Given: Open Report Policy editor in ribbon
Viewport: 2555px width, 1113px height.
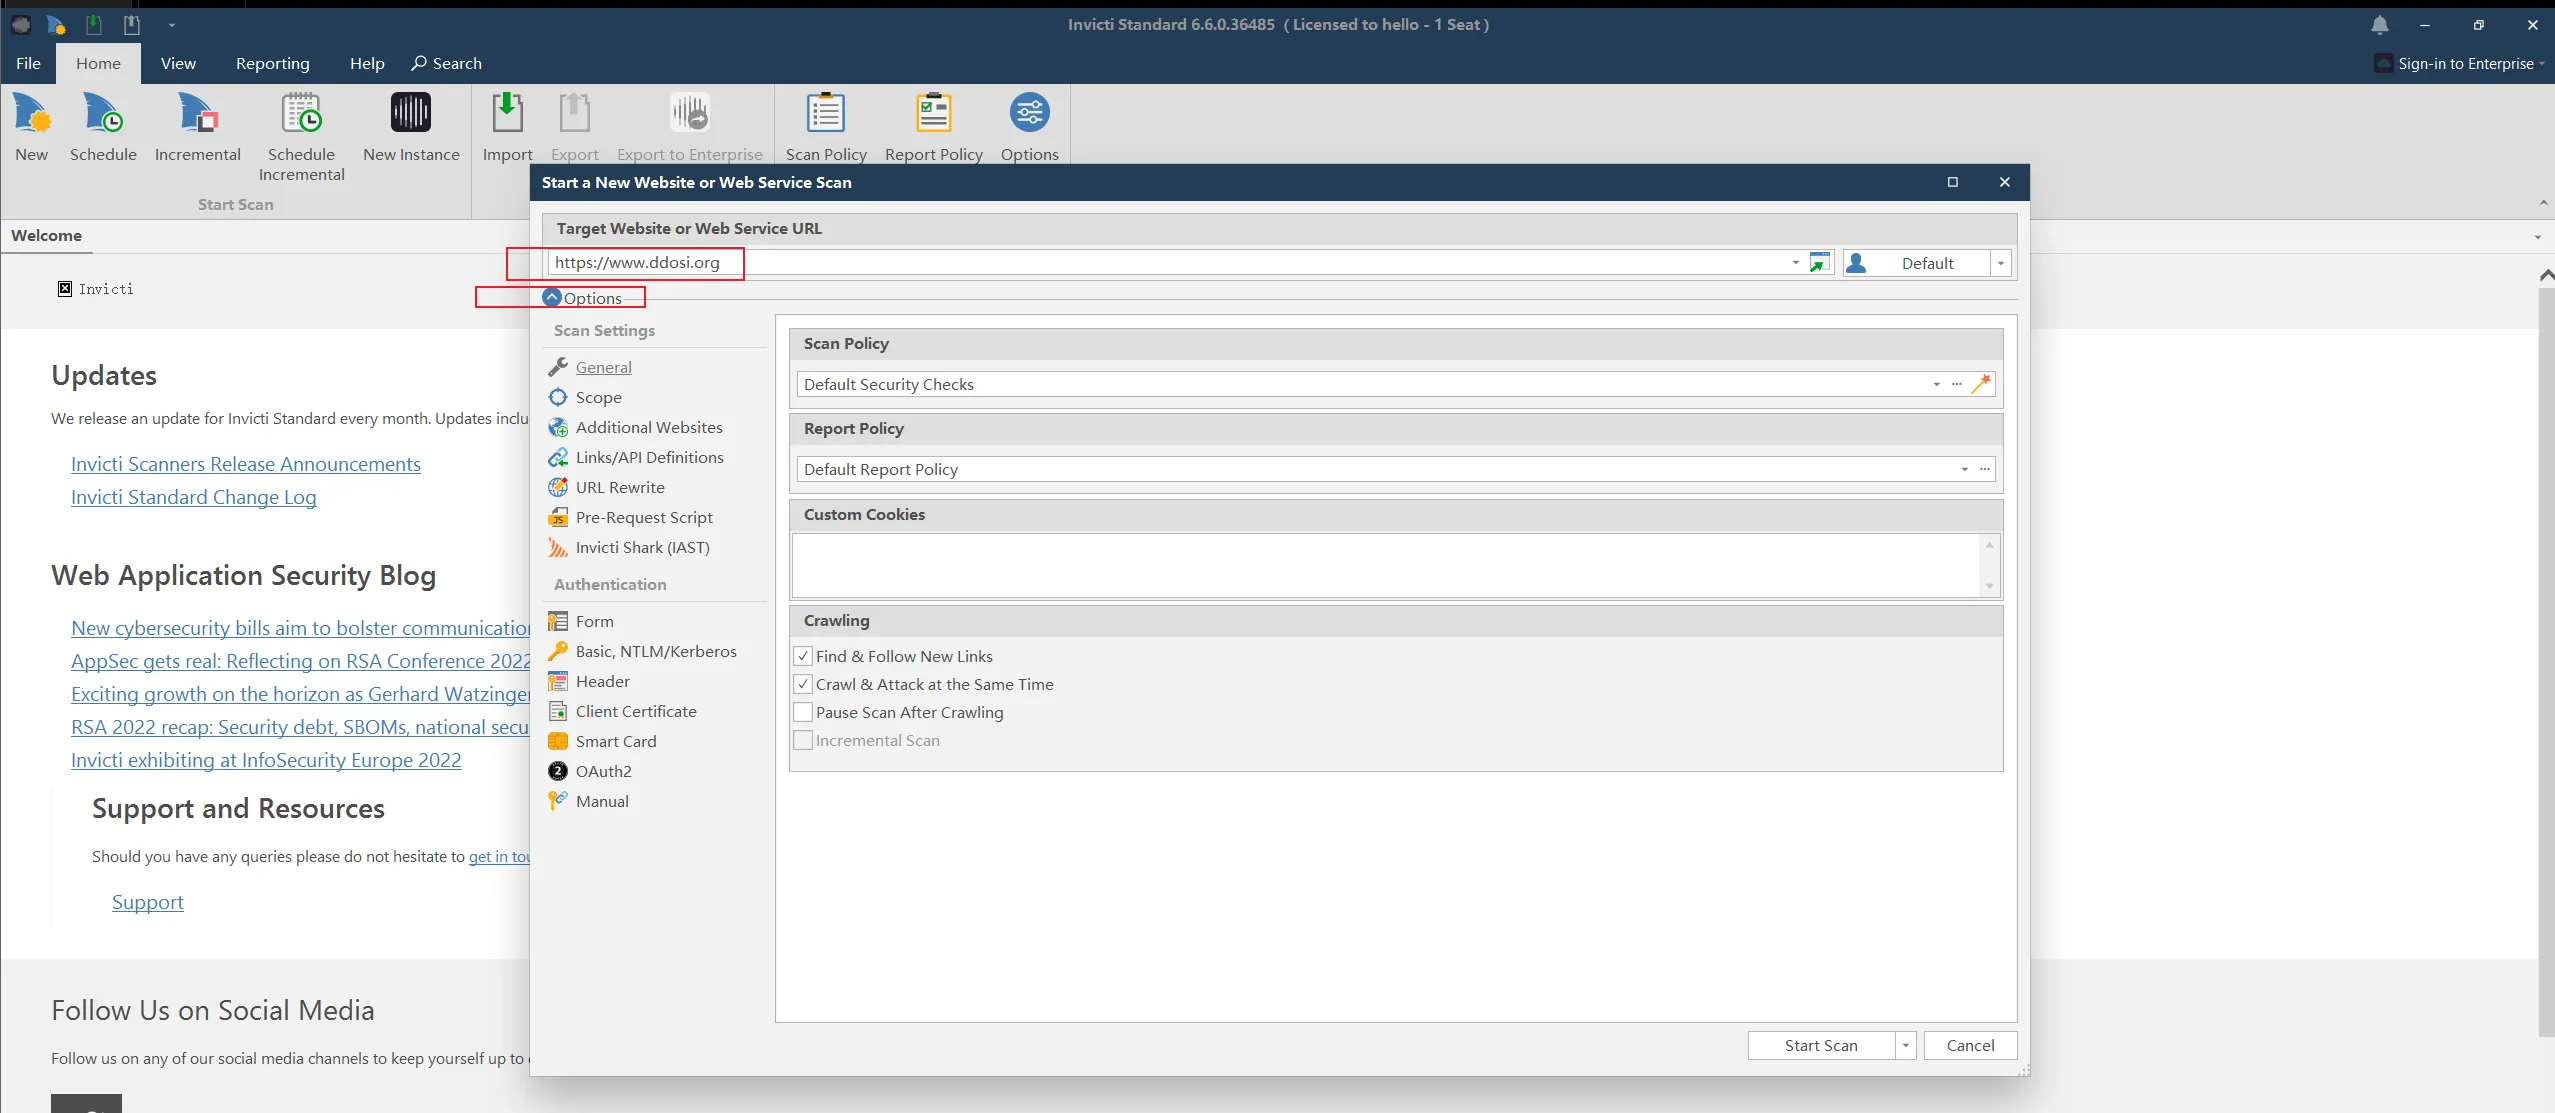Looking at the screenshot, I should (933, 127).
